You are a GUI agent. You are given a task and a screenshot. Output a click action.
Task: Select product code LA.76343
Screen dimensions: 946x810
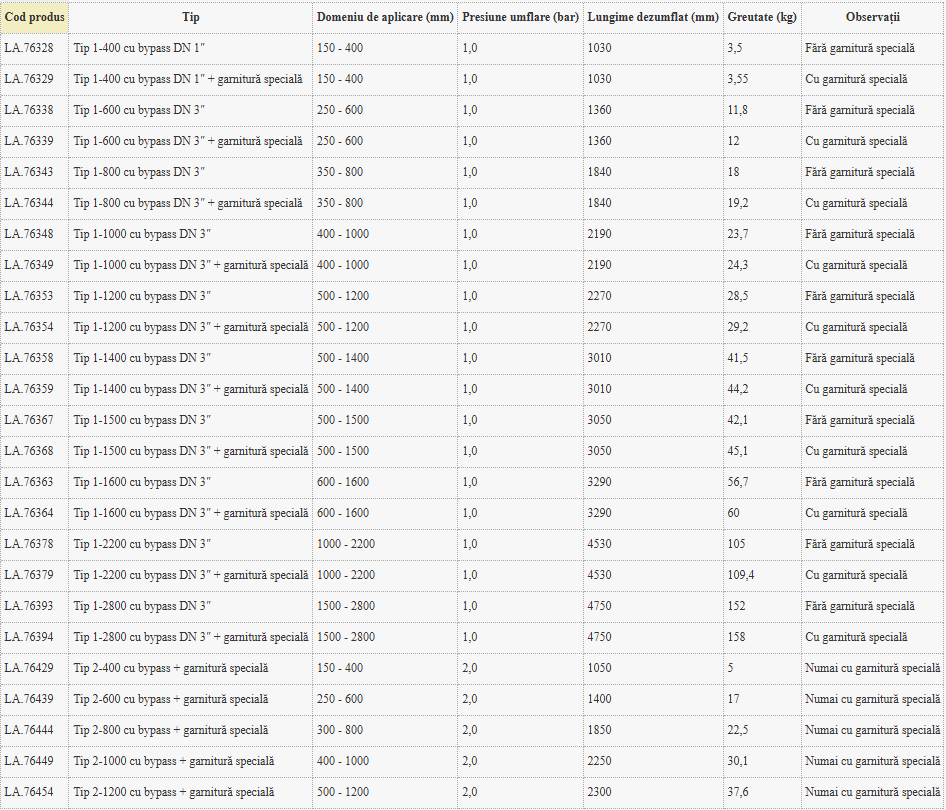(x=29, y=172)
